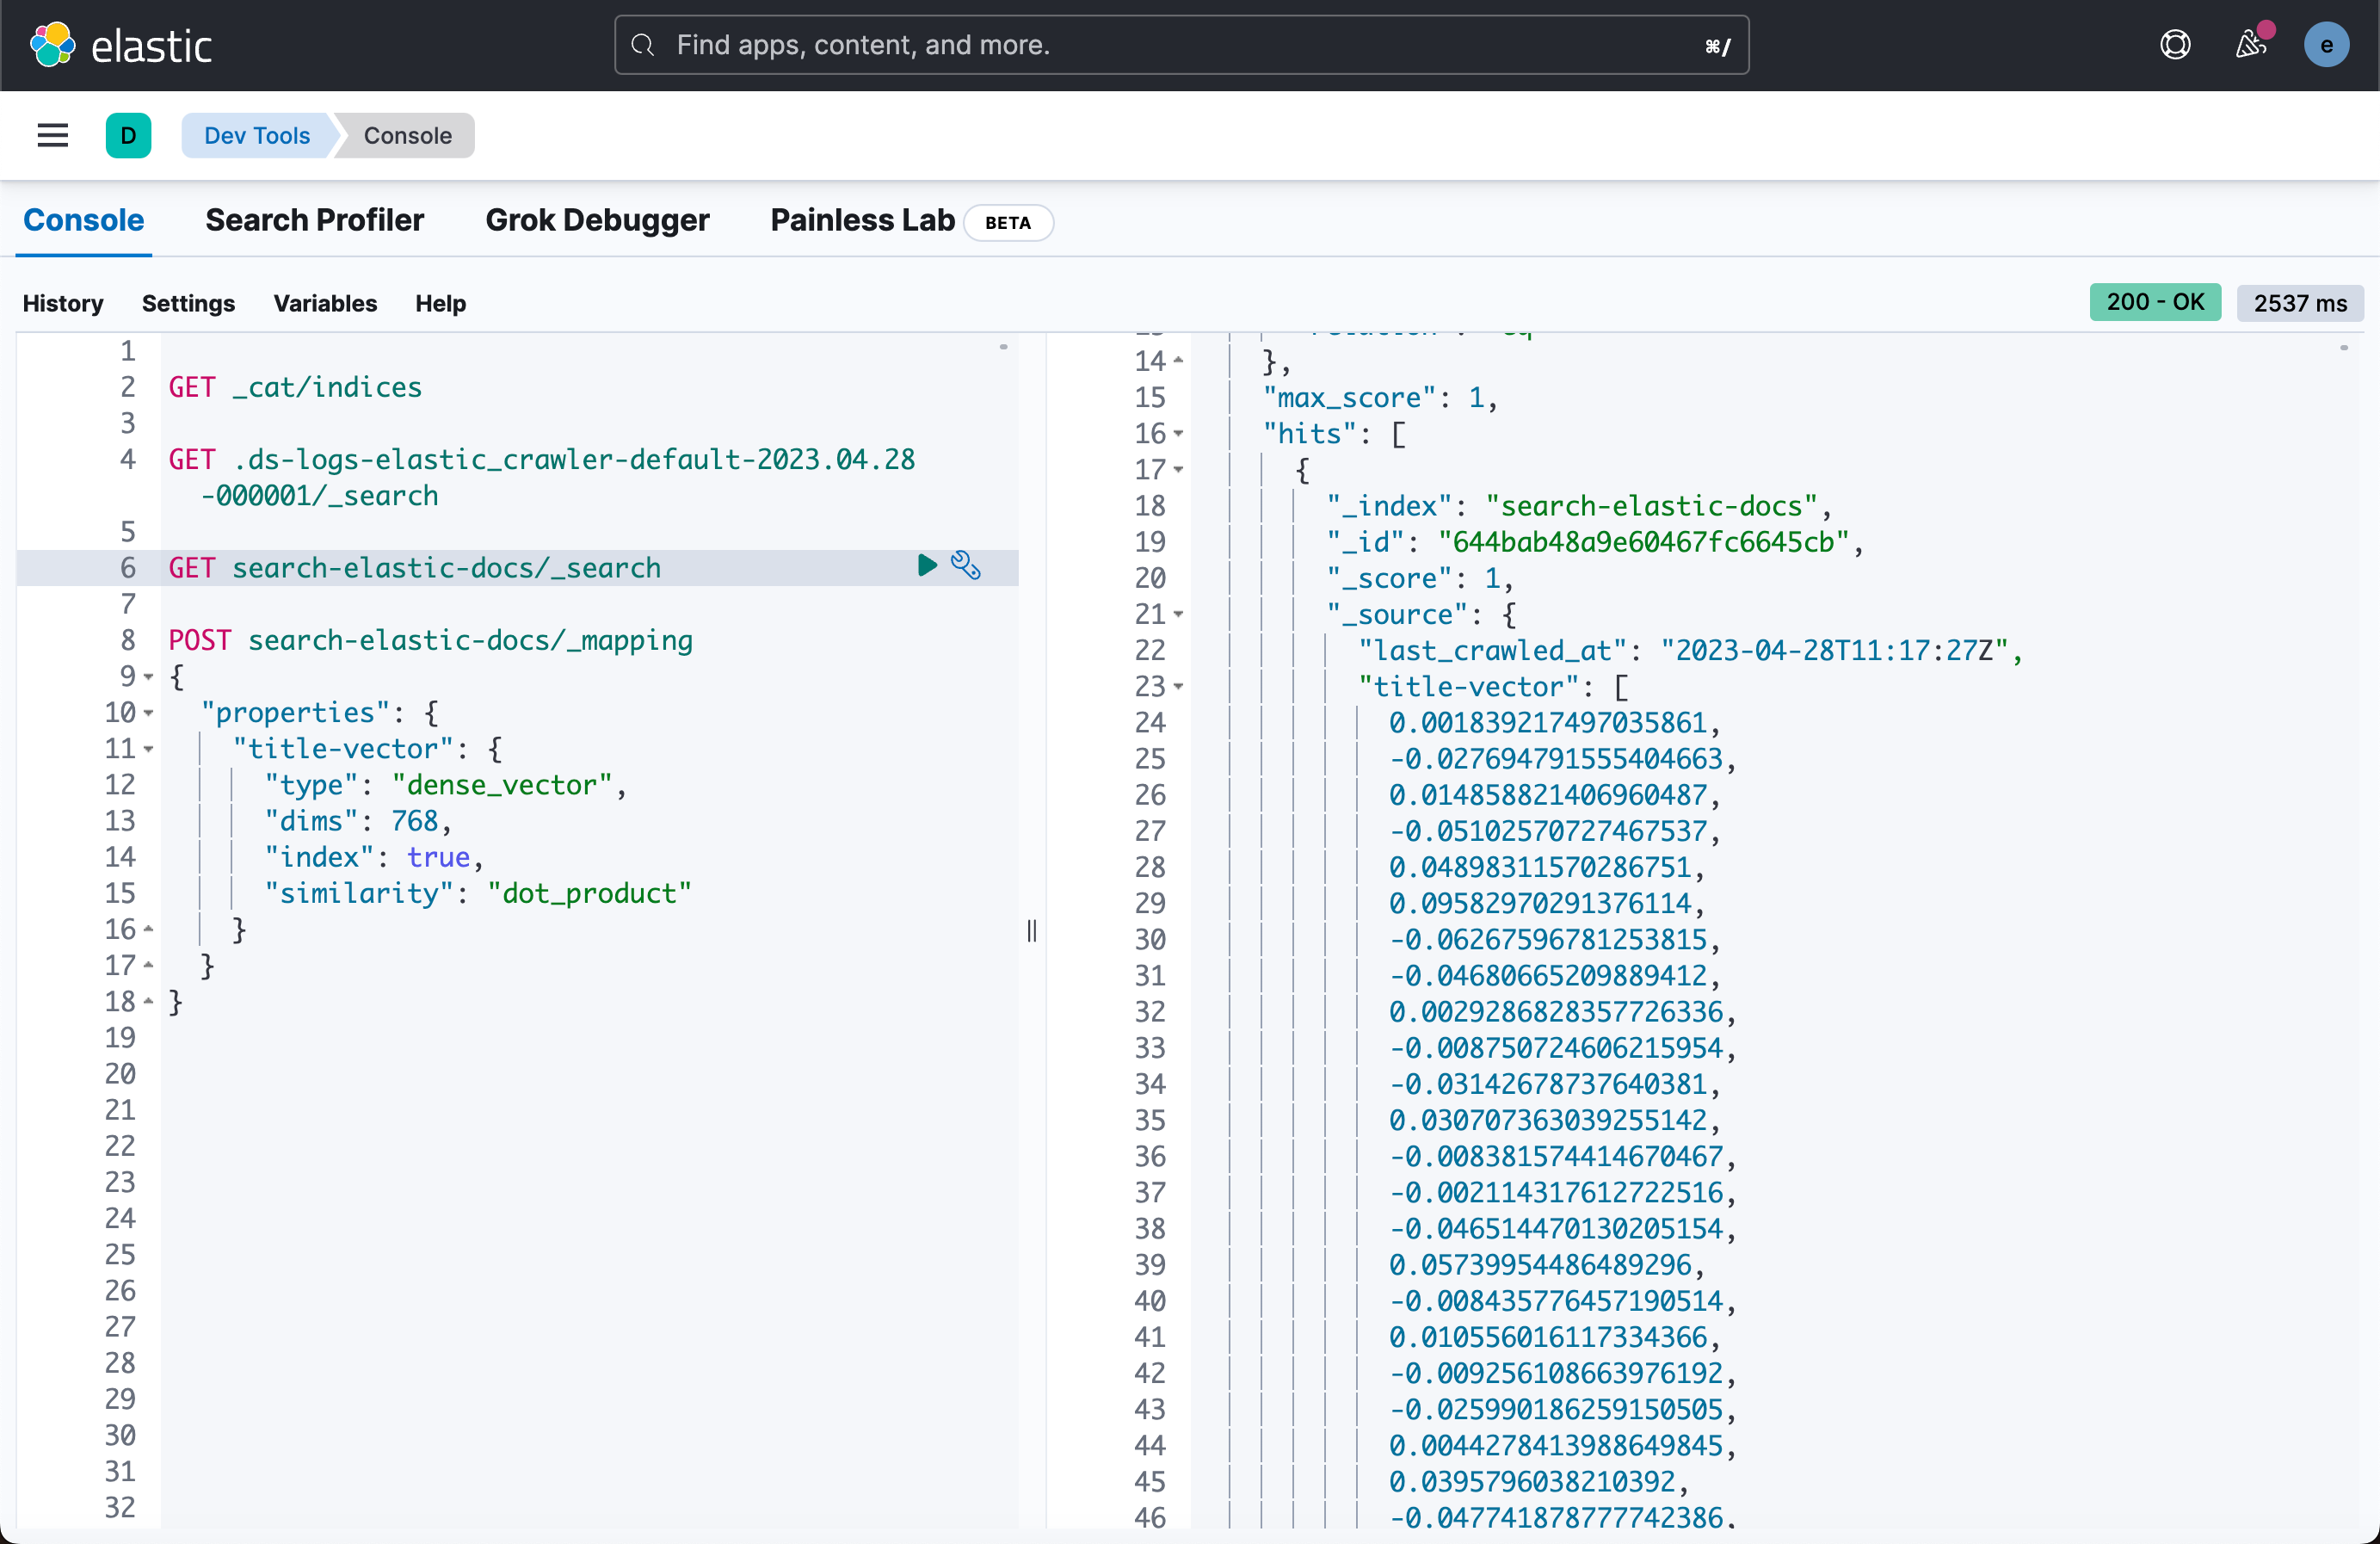
Task: Toggle the fold marker on editor line 17
Action: 149,965
